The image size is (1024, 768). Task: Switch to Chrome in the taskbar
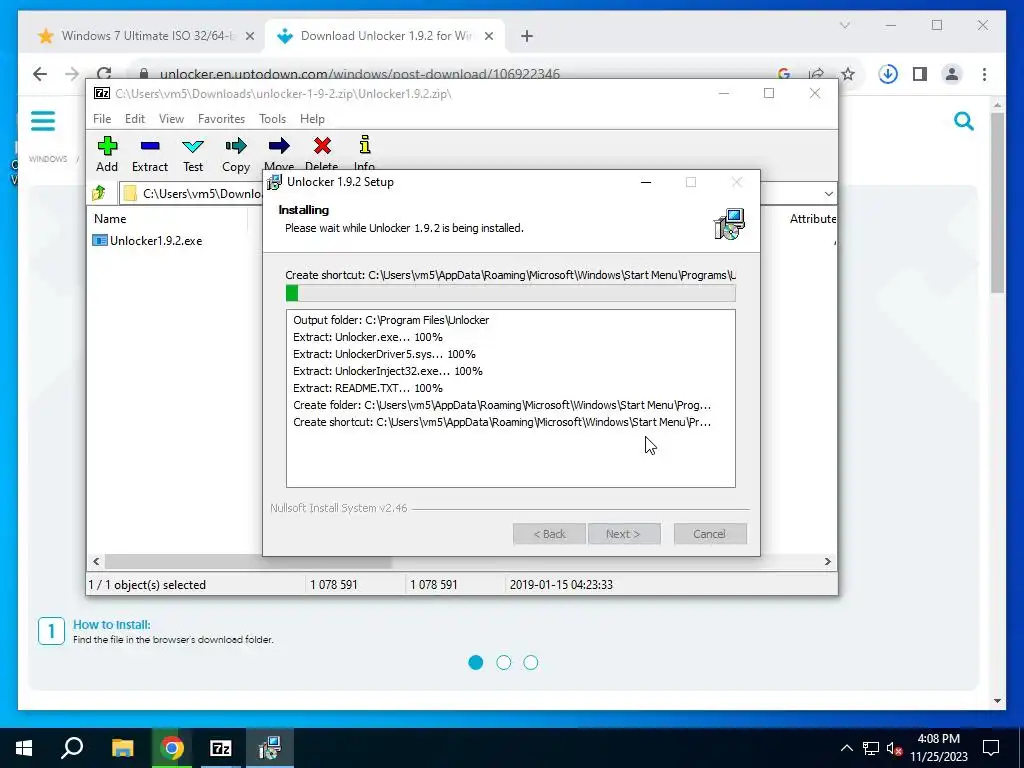(x=172, y=748)
